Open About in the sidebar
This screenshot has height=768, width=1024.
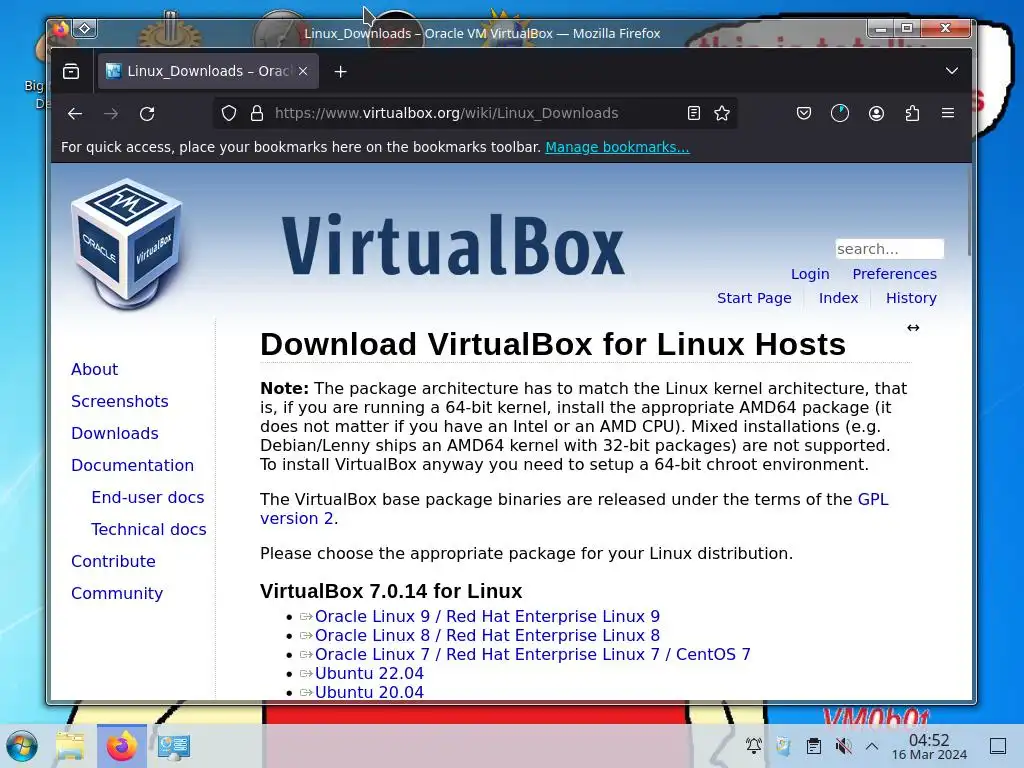(95, 370)
